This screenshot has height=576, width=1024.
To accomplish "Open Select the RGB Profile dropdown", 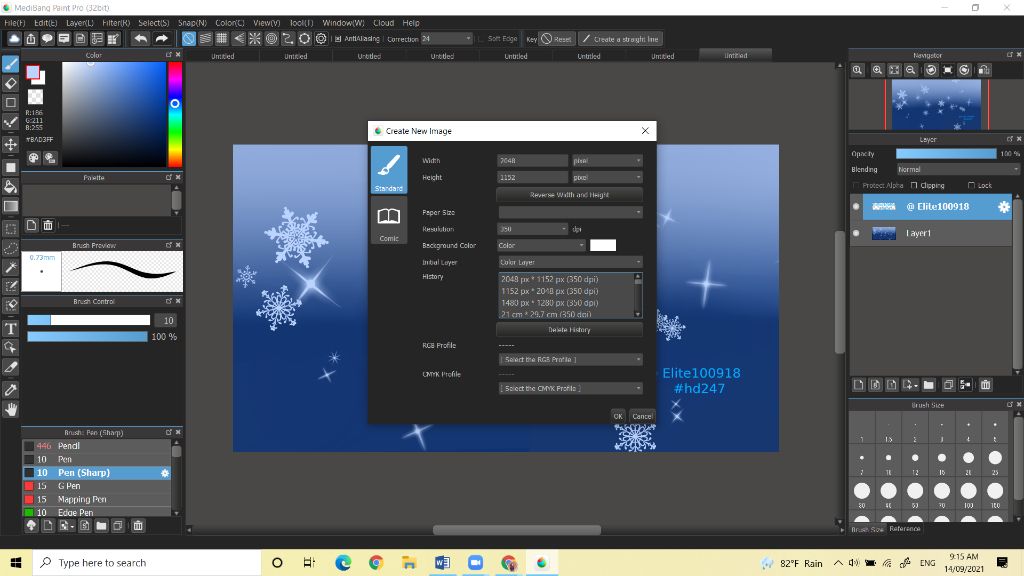I will [x=570, y=360].
